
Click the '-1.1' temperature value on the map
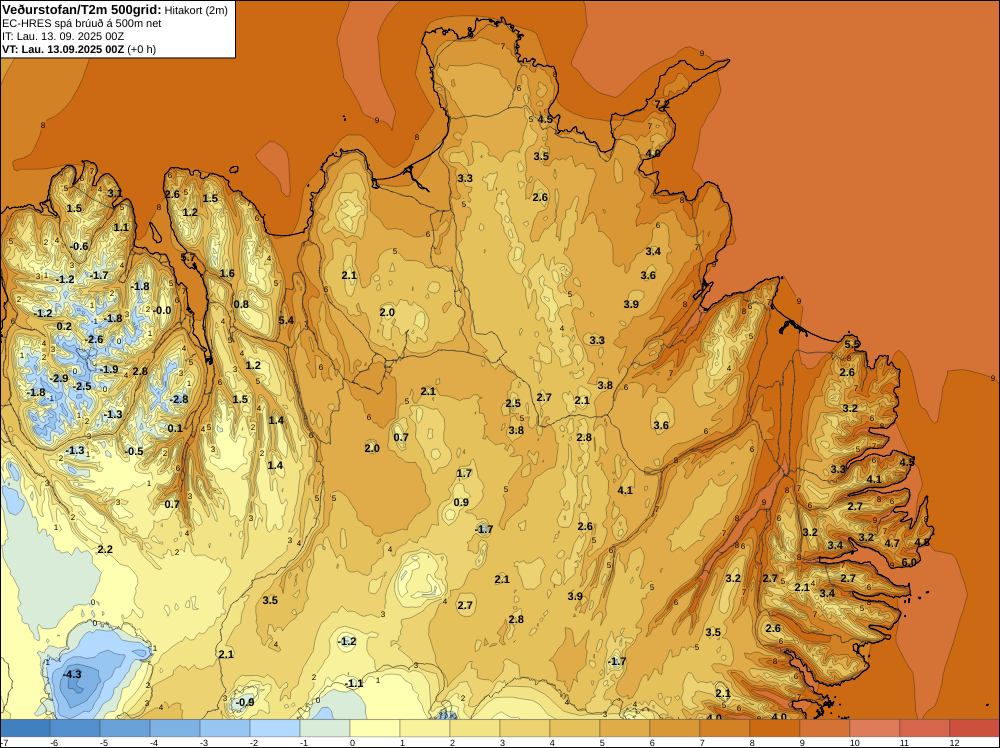click(353, 684)
